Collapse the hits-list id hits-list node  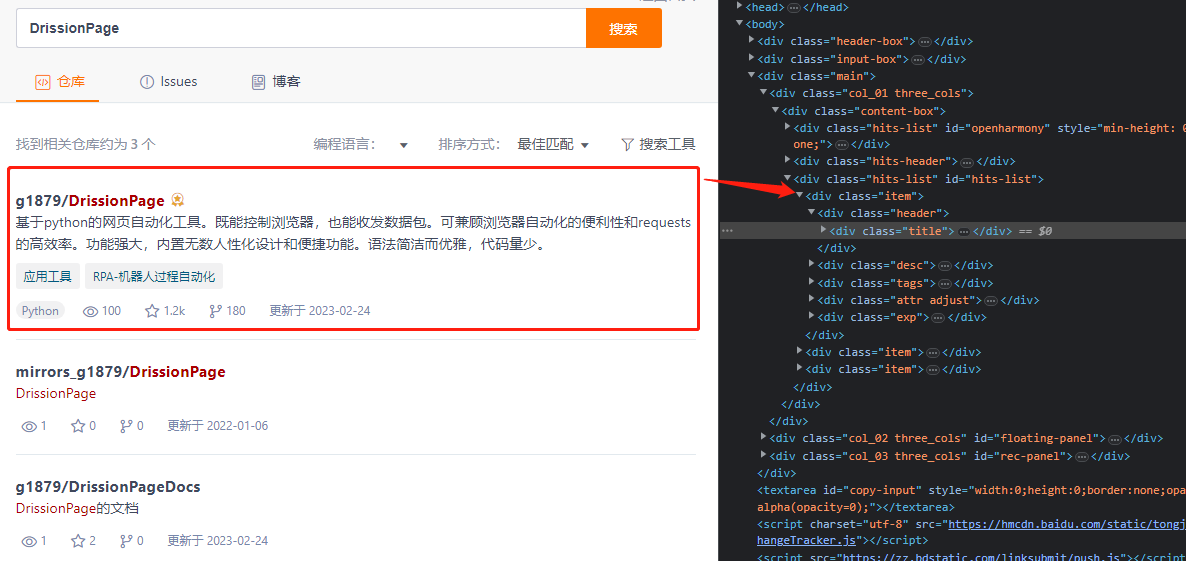tap(787, 179)
